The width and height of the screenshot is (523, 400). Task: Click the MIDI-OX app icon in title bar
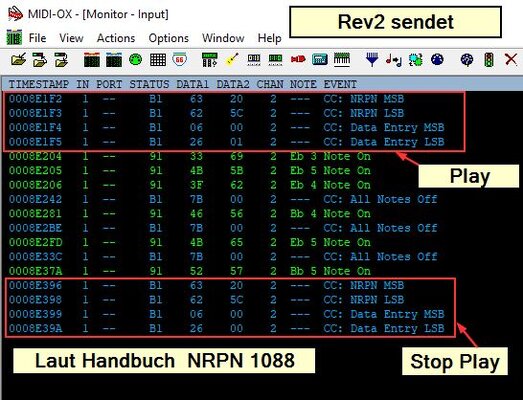15,14
